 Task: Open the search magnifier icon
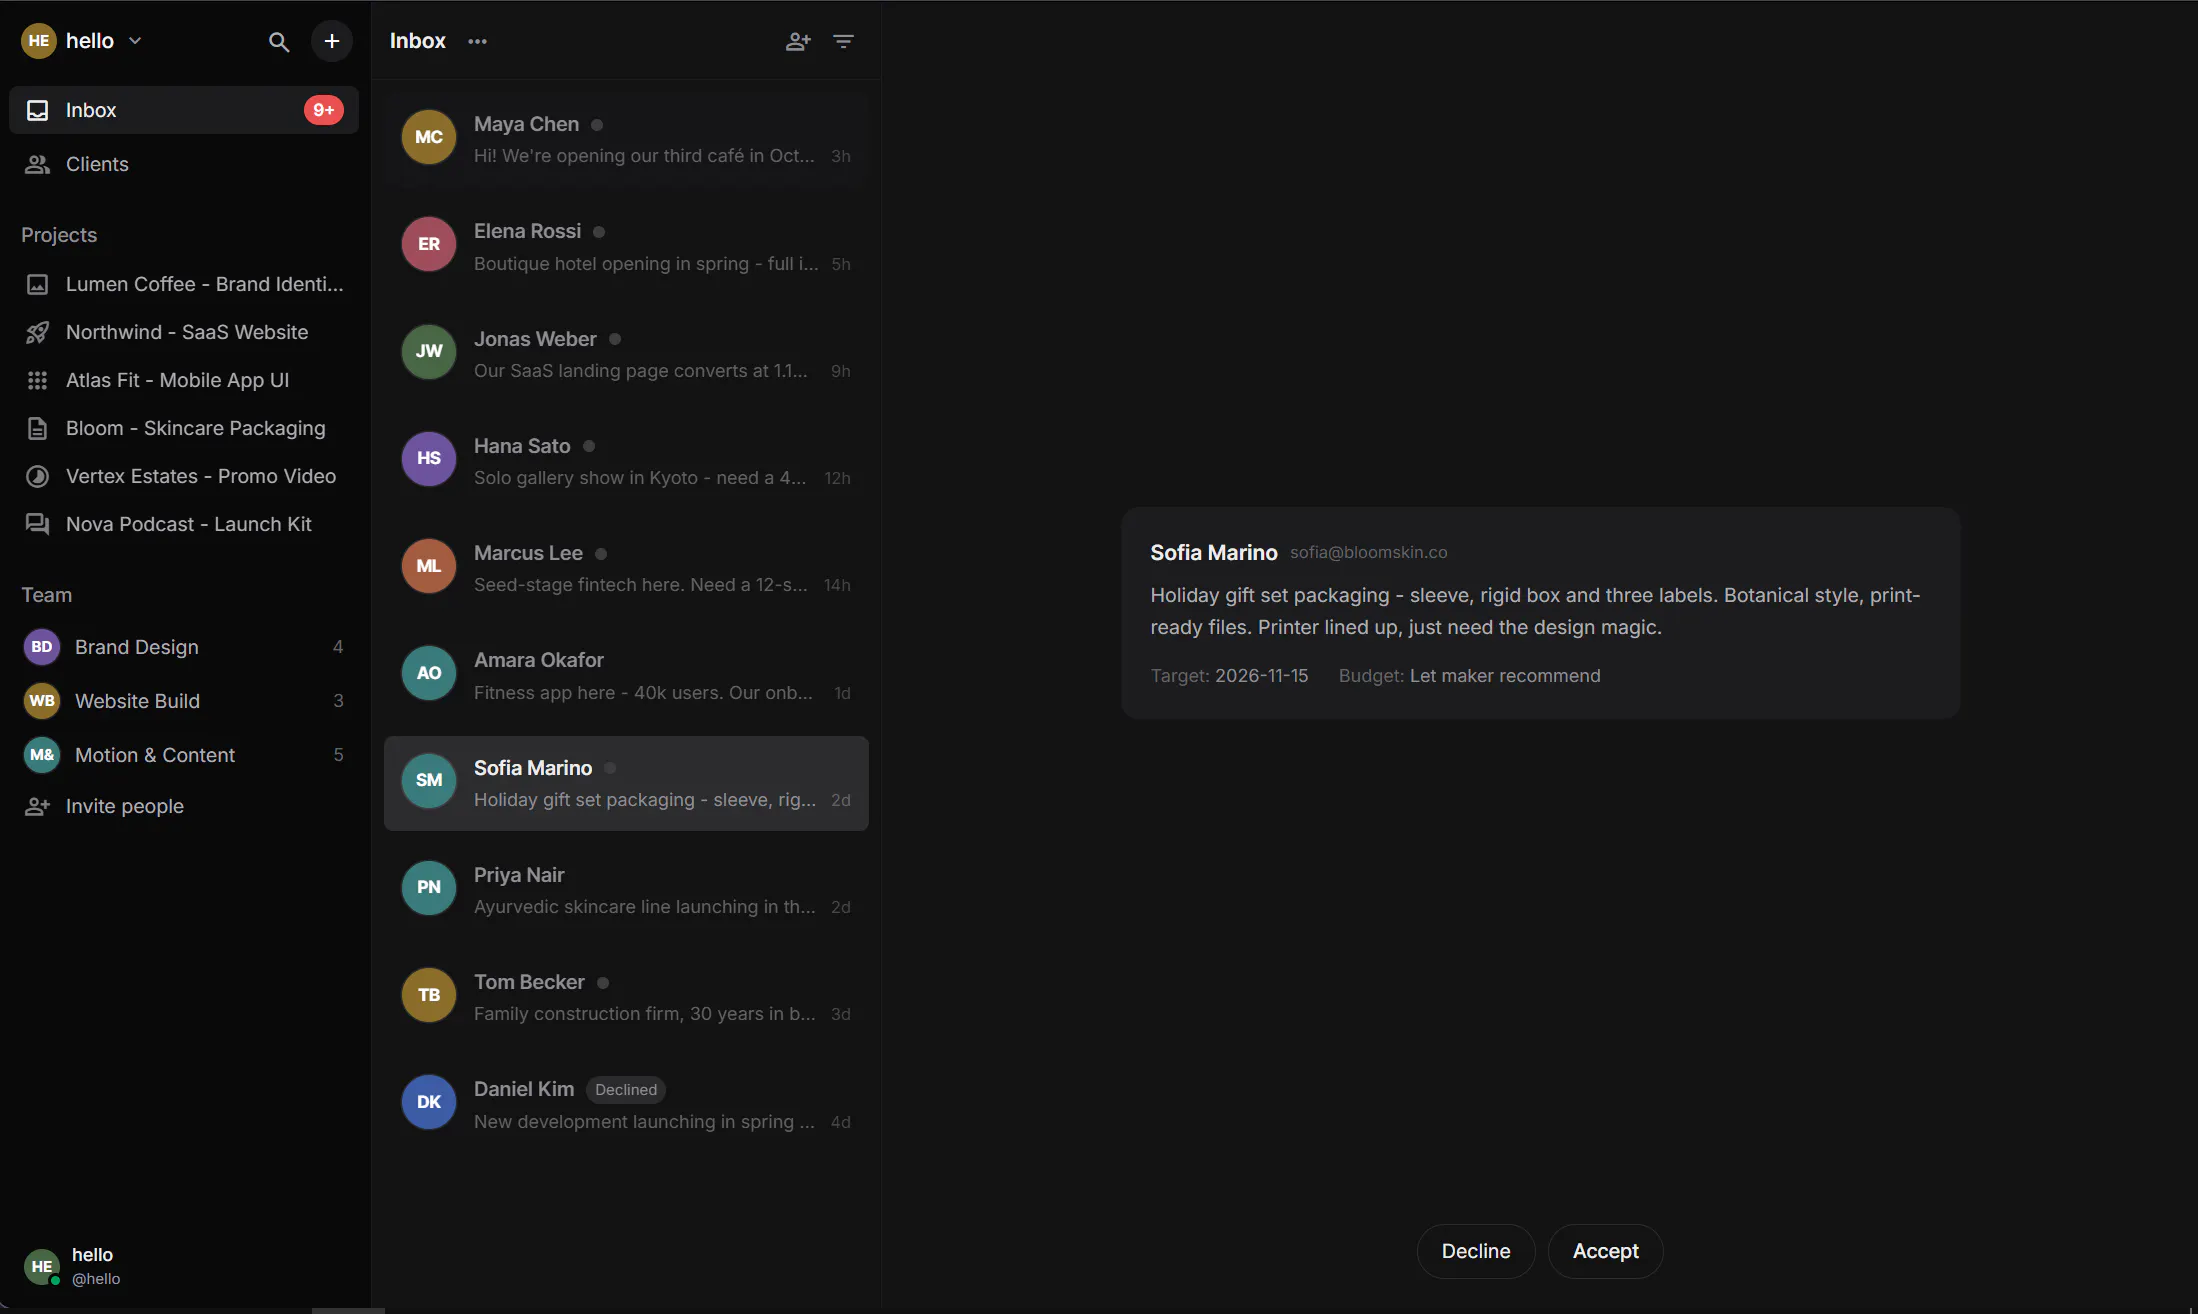click(279, 41)
